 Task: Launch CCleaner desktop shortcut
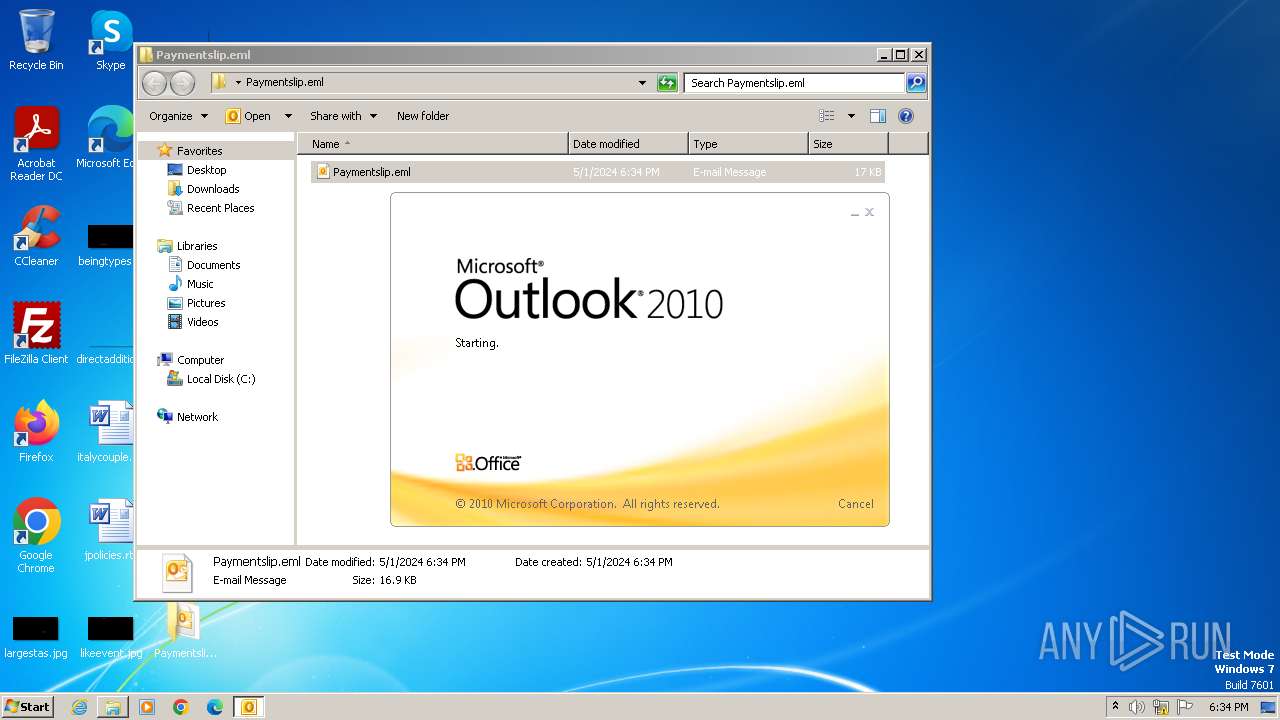click(36, 236)
